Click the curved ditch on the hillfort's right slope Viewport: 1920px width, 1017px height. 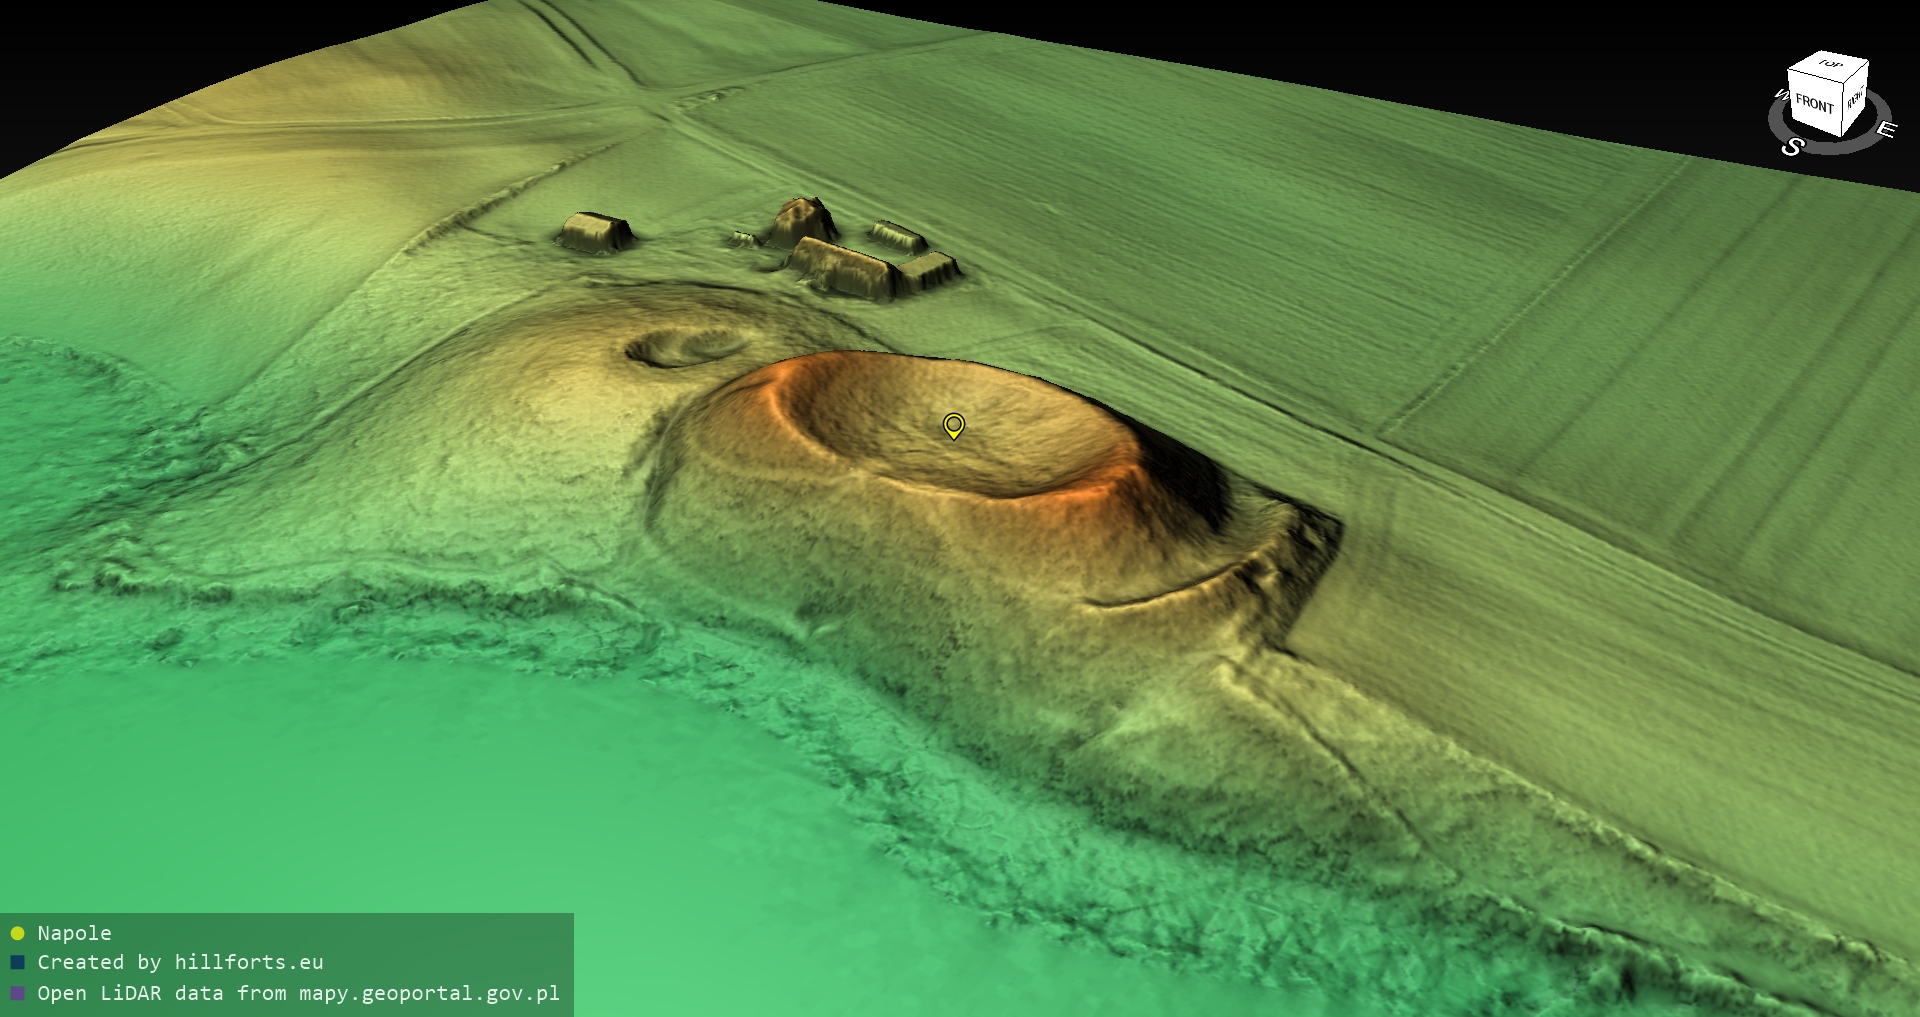(x=1170, y=592)
